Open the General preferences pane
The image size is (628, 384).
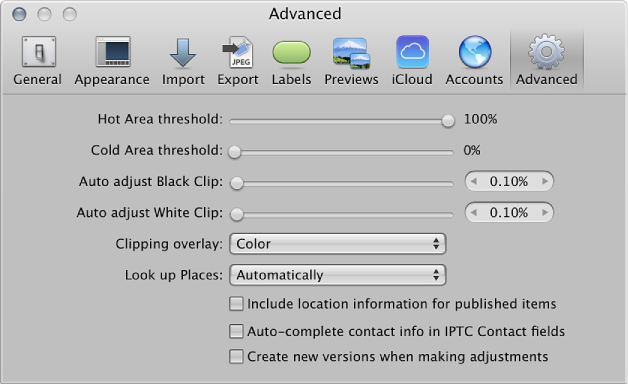(38, 61)
